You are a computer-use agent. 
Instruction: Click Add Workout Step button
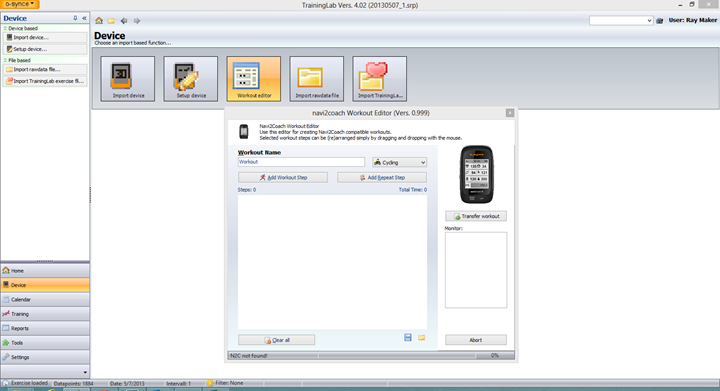283,178
